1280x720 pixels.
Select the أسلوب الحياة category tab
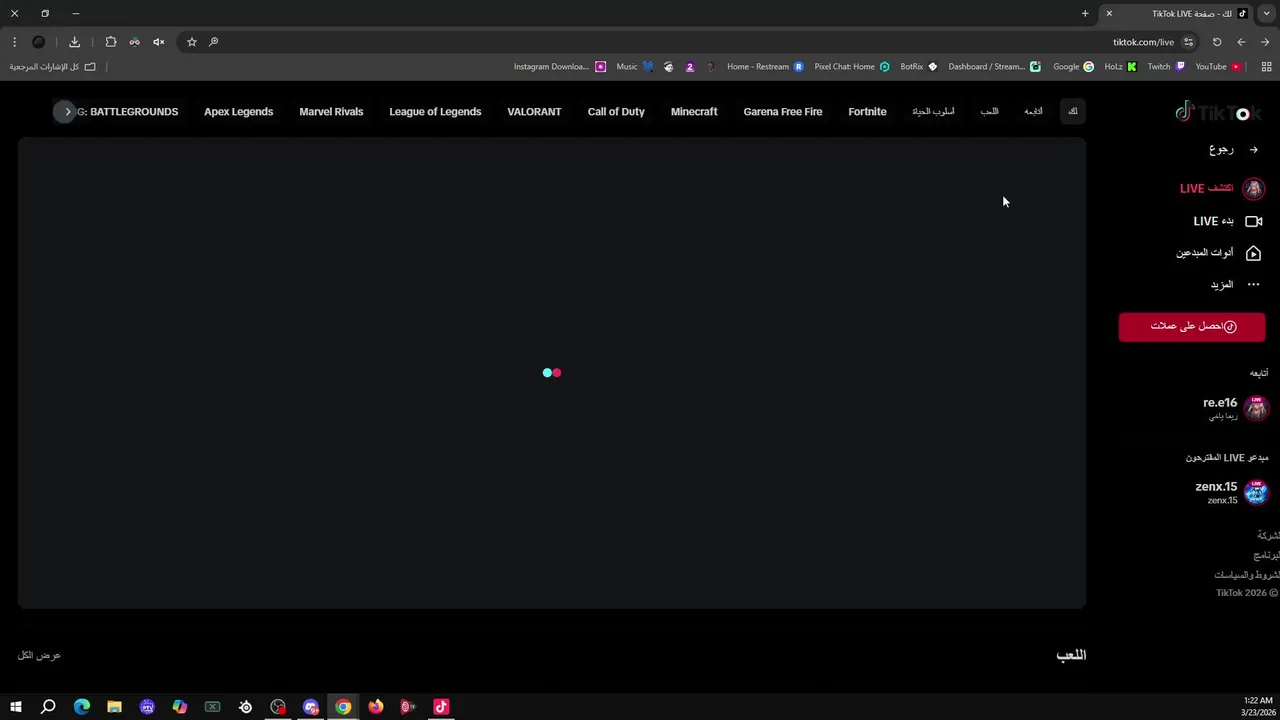click(x=933, y=112)
